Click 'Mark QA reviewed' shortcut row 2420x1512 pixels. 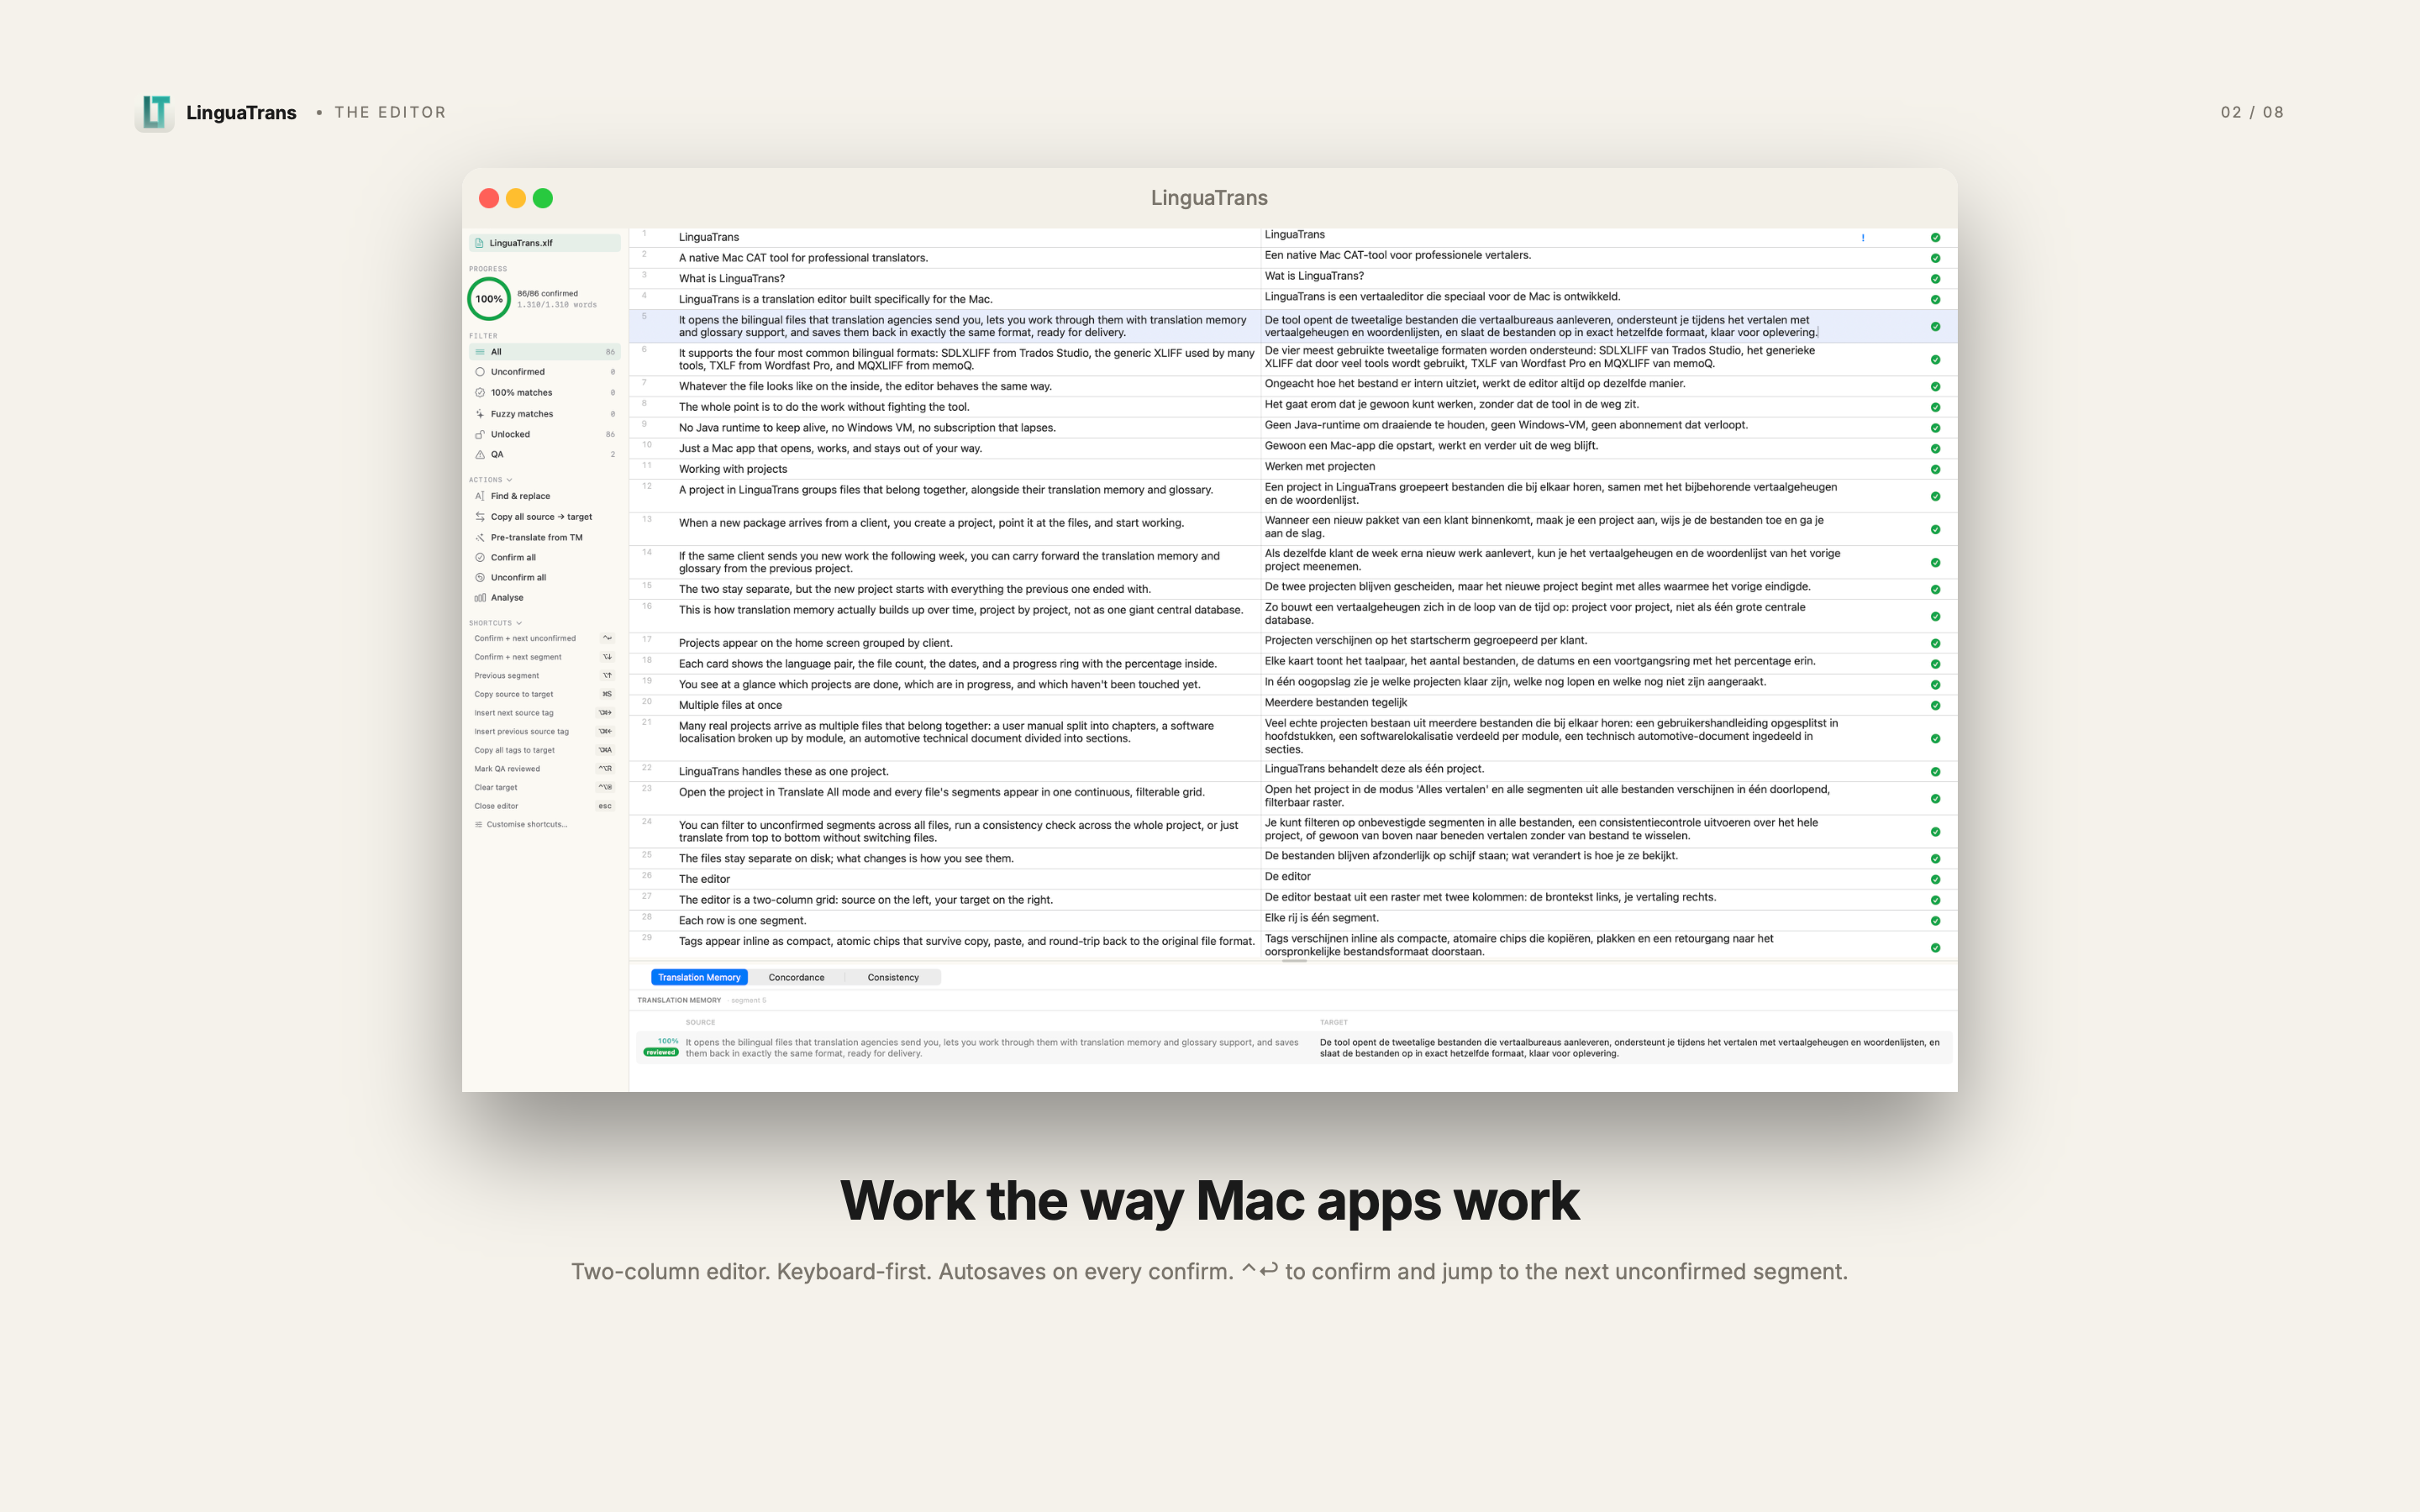[545, 769]
